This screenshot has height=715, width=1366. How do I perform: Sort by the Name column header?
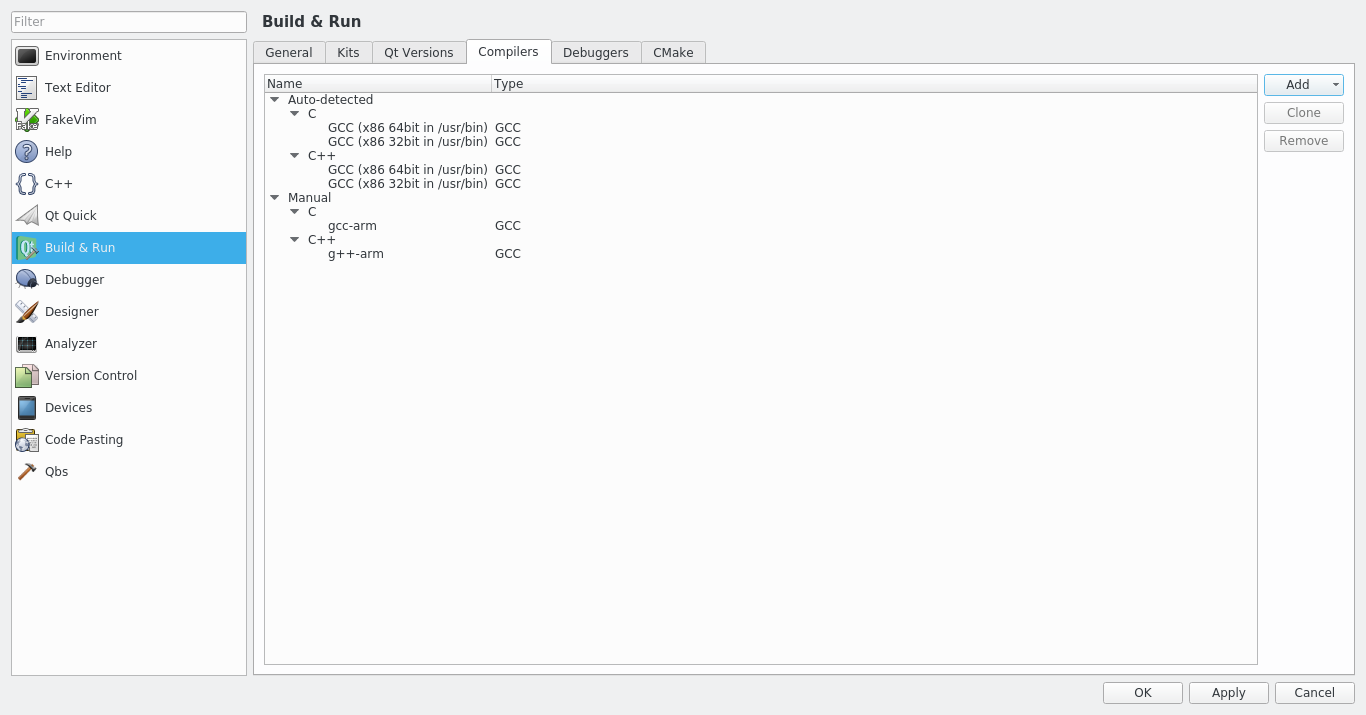[378, 84]
